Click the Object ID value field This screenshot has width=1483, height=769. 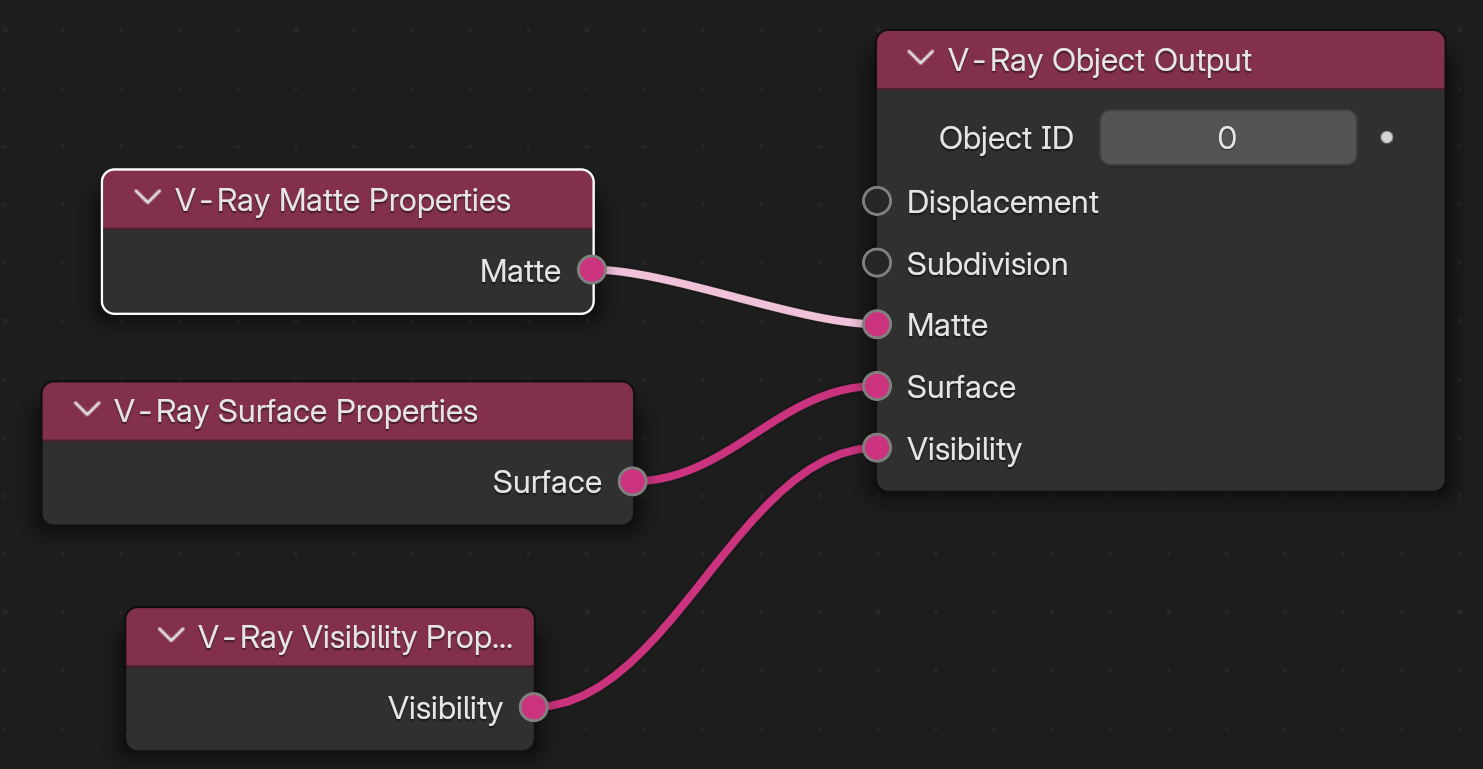click(x=1228, y=138)
